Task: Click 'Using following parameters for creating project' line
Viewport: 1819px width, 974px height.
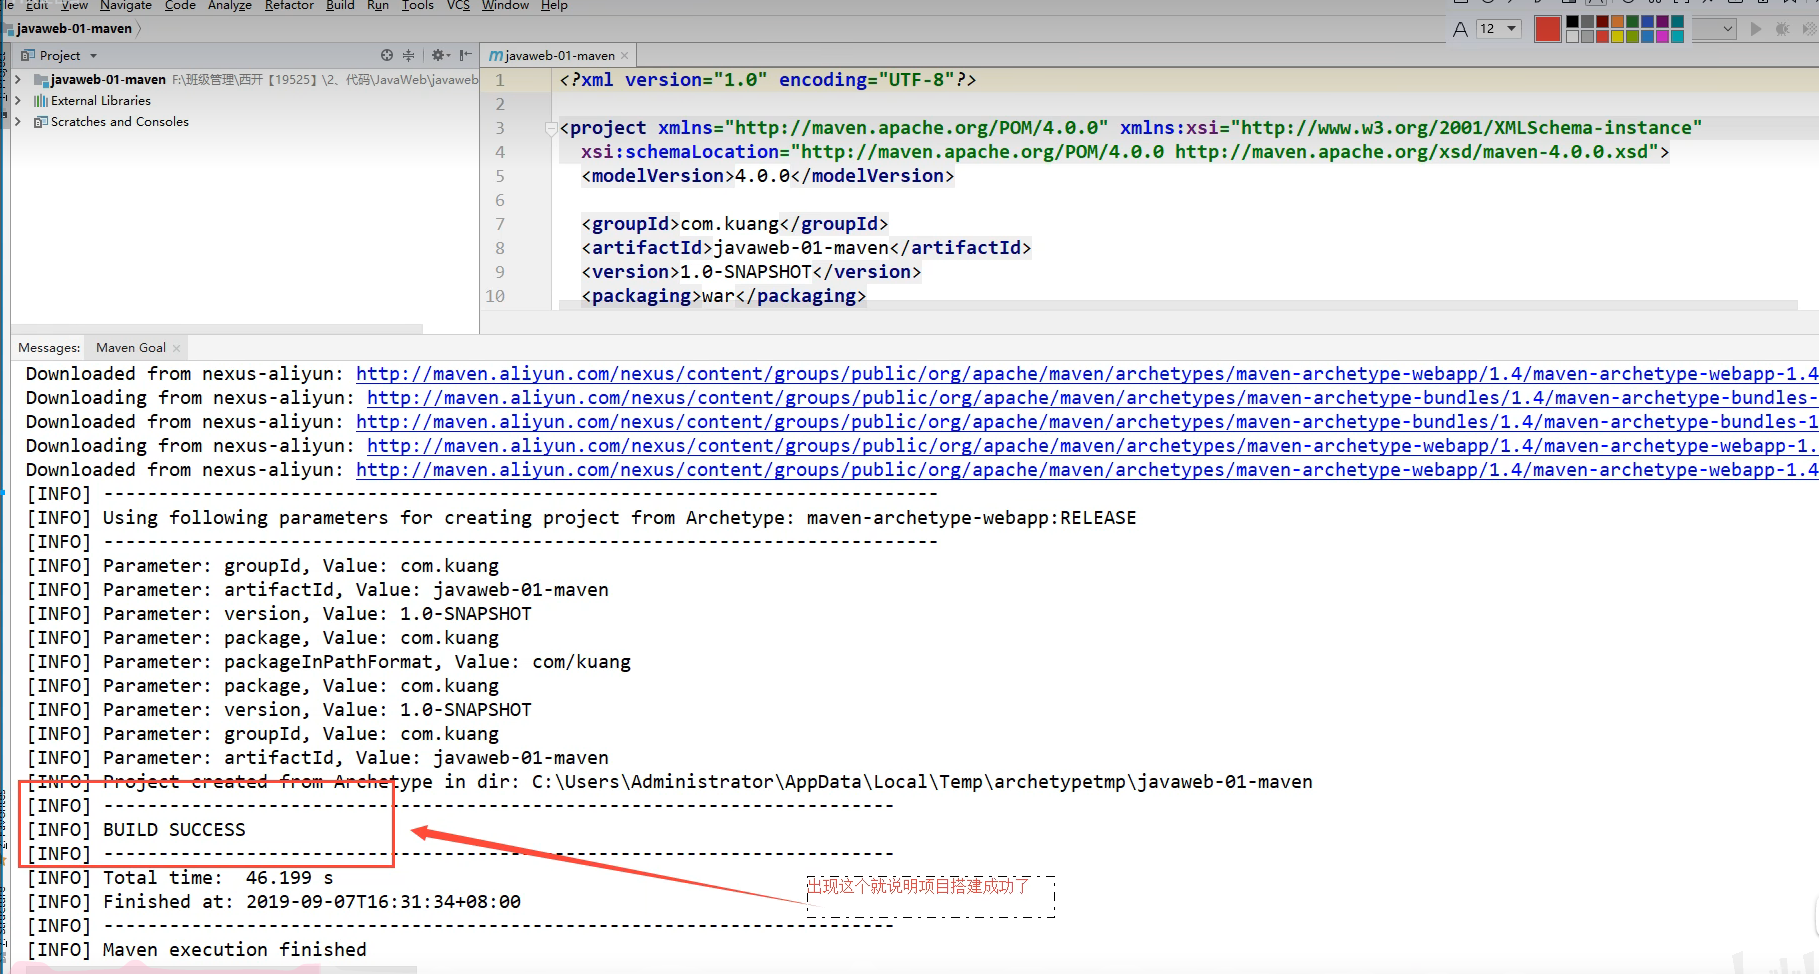Action: [582, 518]
